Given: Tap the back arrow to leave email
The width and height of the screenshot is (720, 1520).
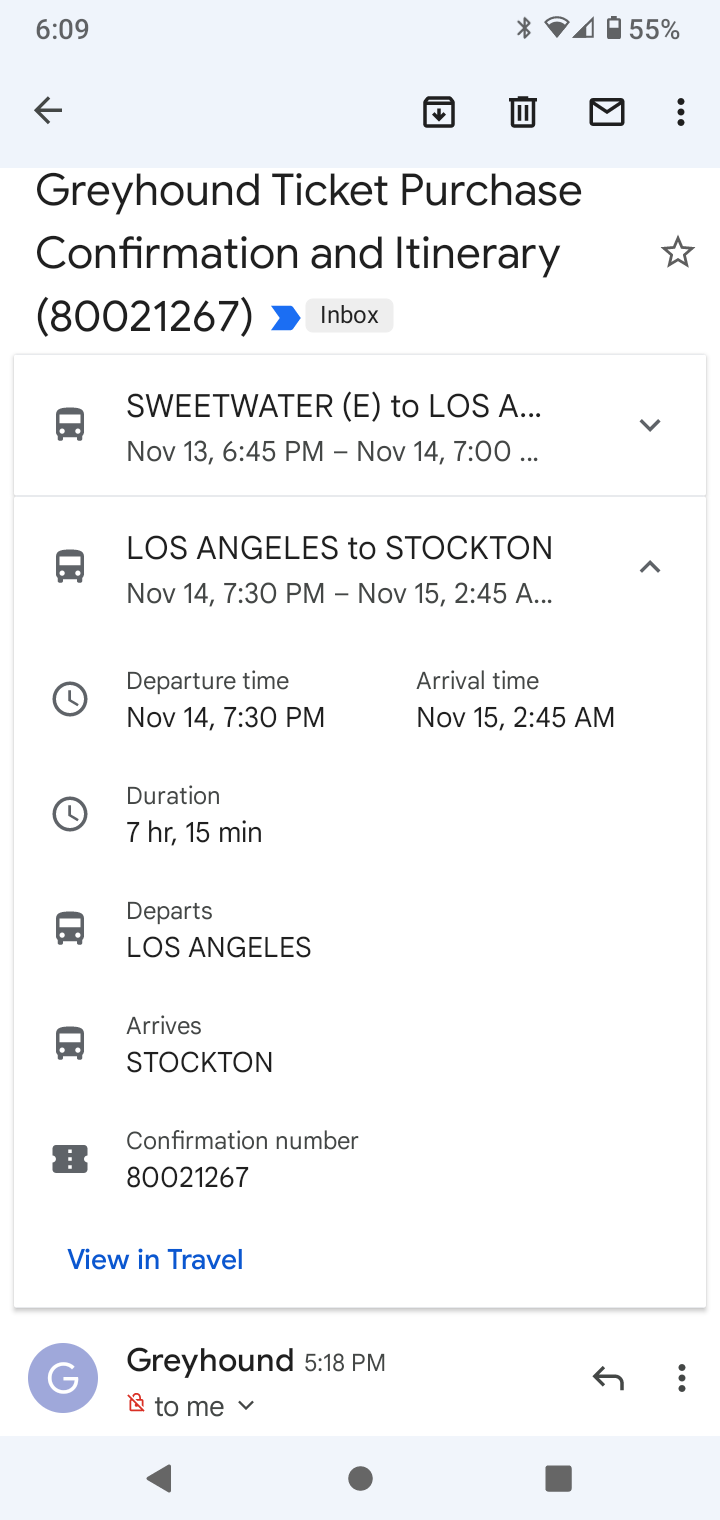Looking at the screenshot, I should [47, 111].
